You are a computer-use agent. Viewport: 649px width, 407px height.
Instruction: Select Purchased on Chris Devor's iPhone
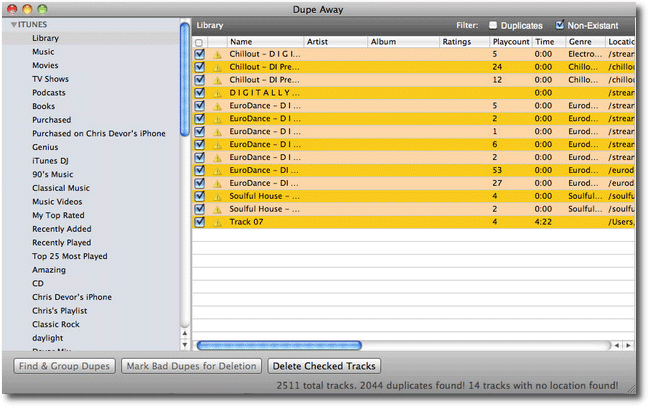[99, 134]
